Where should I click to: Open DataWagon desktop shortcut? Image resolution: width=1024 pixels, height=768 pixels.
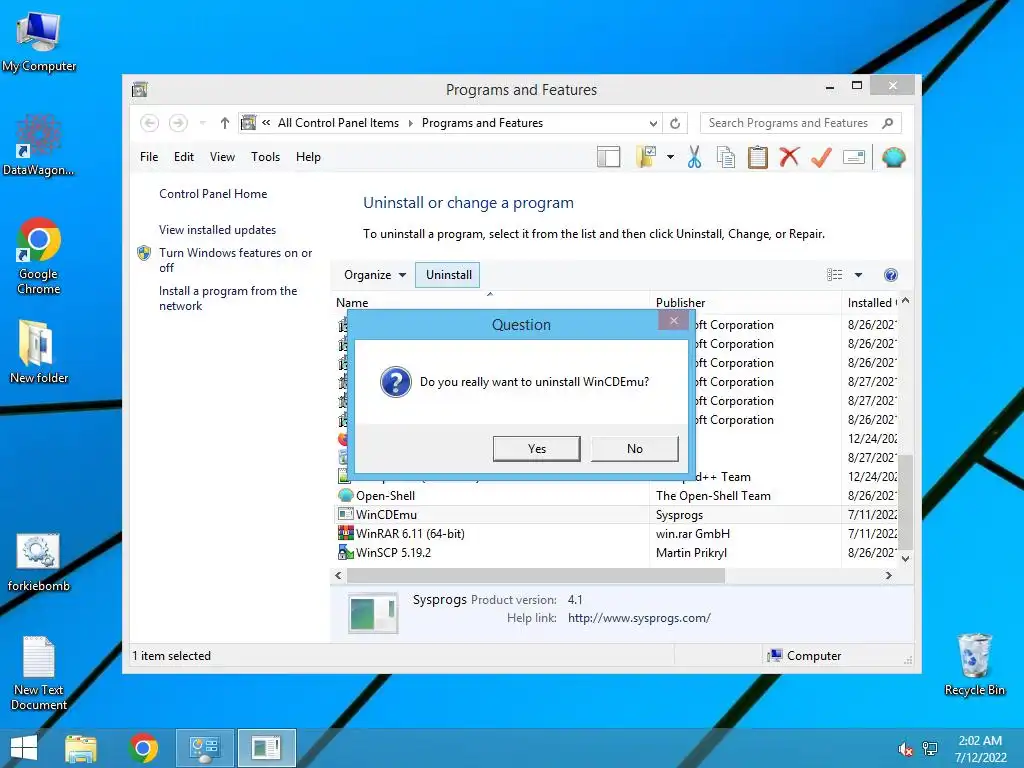pyautogui.click(x=39, y=145)
